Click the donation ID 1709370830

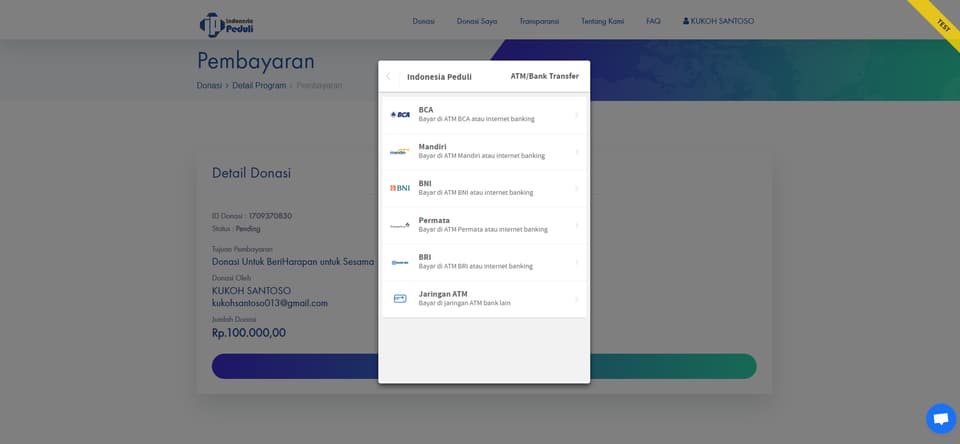[270, 216]
